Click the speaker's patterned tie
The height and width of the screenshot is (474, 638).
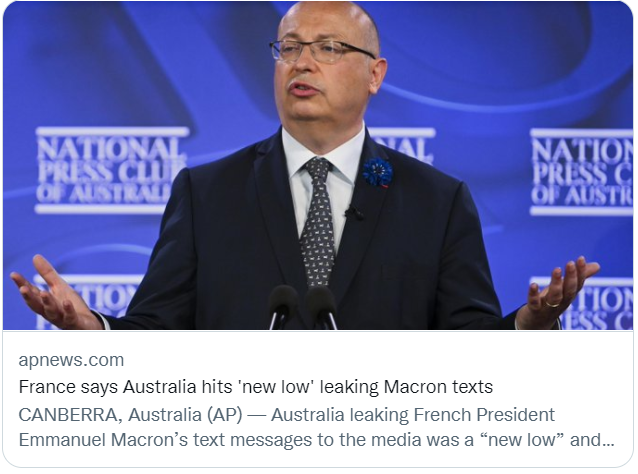point(318,222)
